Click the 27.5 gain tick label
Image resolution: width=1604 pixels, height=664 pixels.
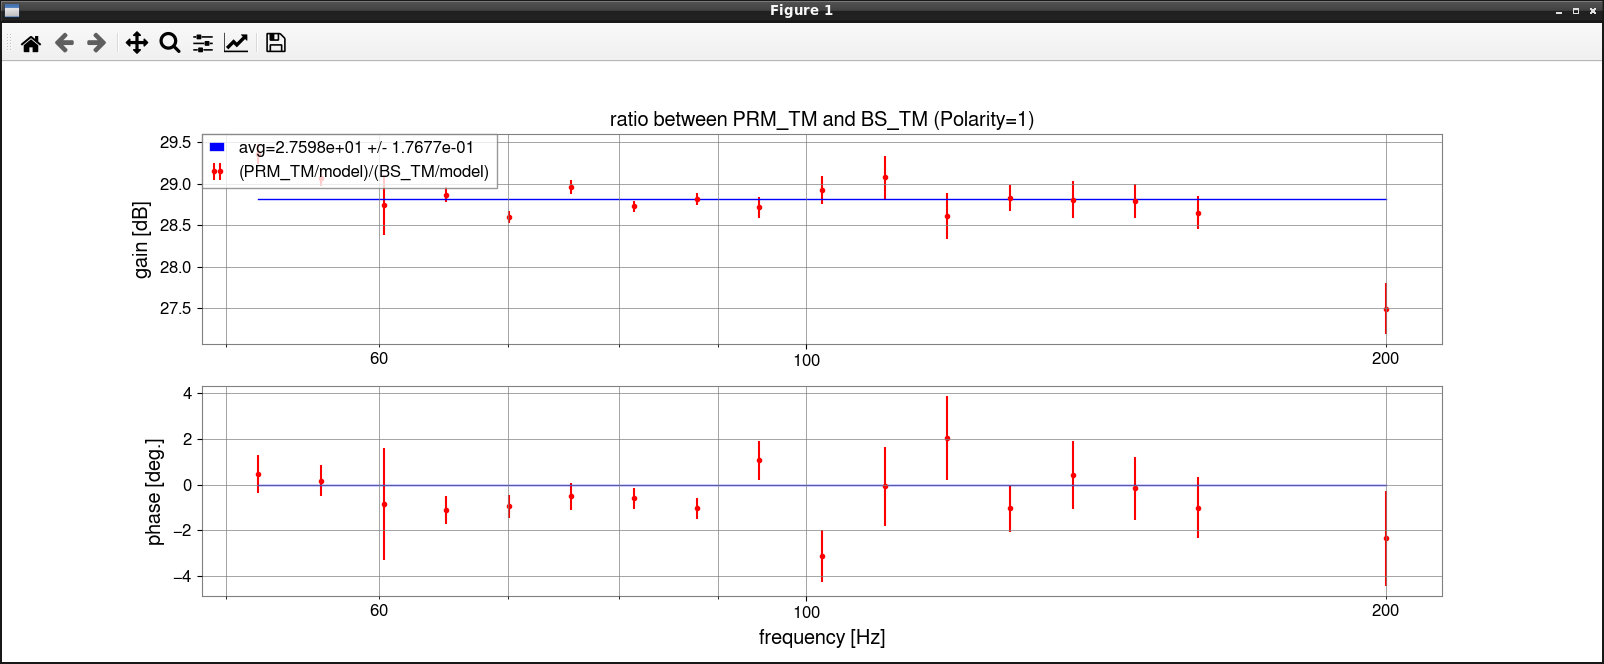pos(175,309)
